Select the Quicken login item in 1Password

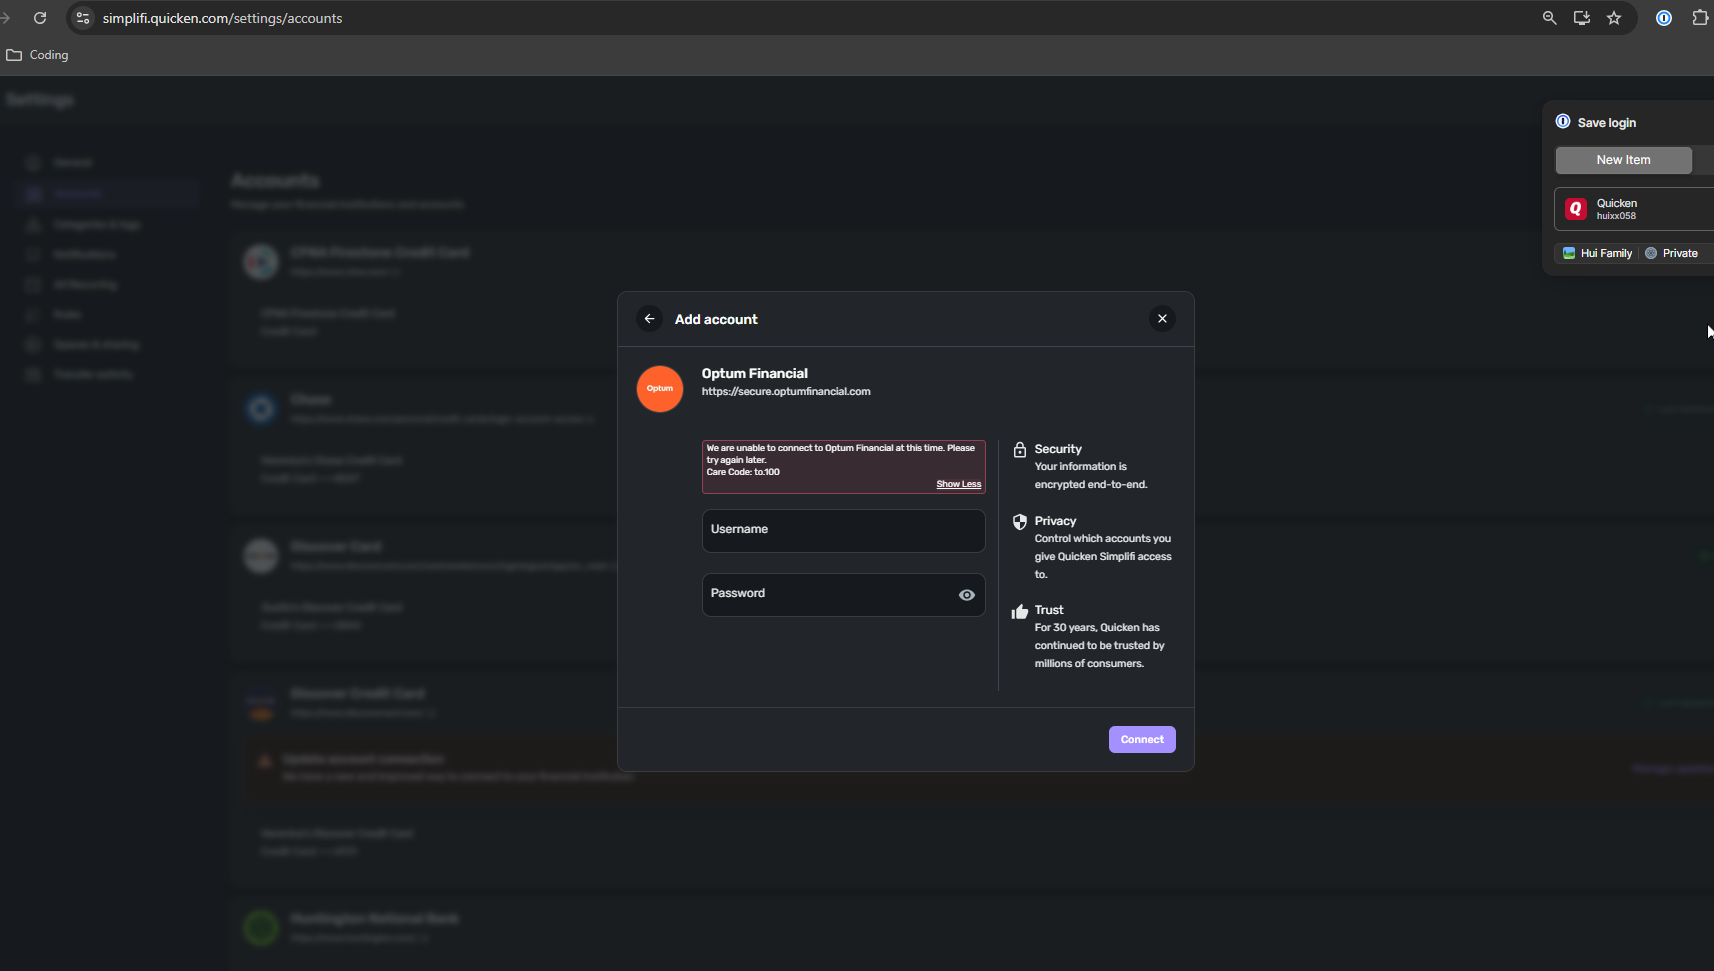pos(1634,209)
